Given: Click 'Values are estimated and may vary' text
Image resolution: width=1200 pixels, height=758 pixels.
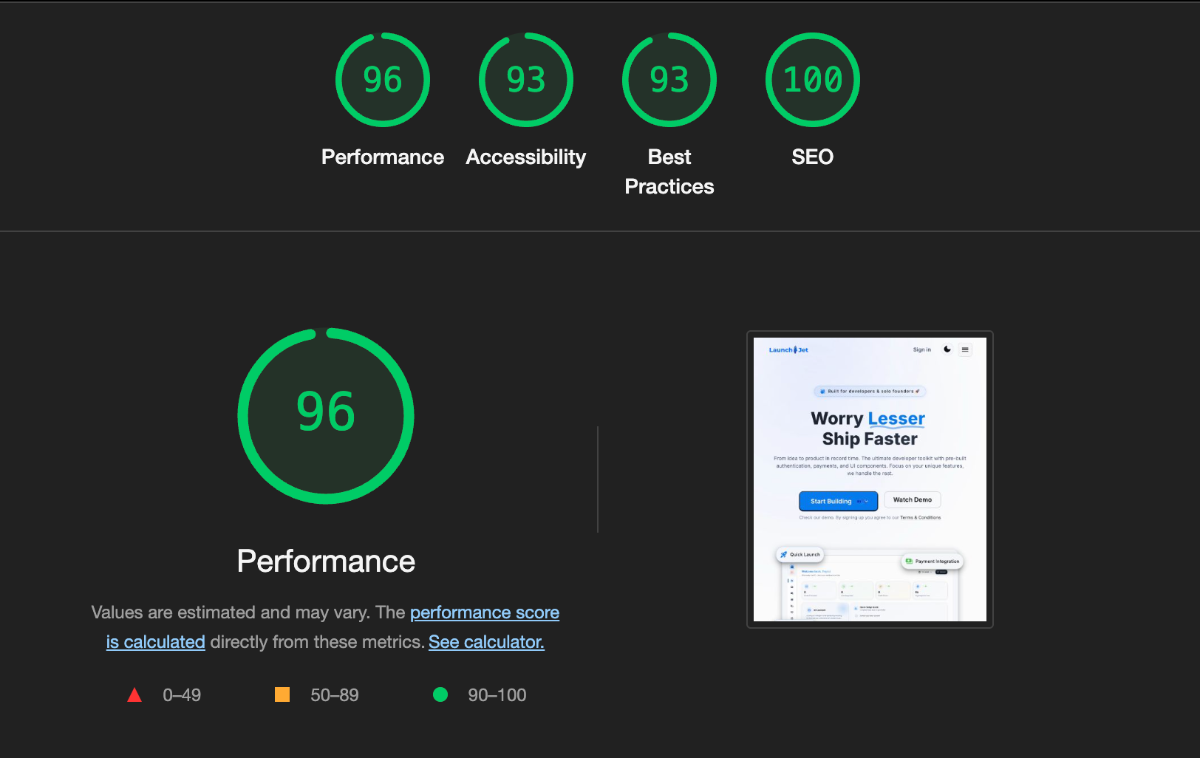Looking at the screenshot, I should click(x=232, y=612).
